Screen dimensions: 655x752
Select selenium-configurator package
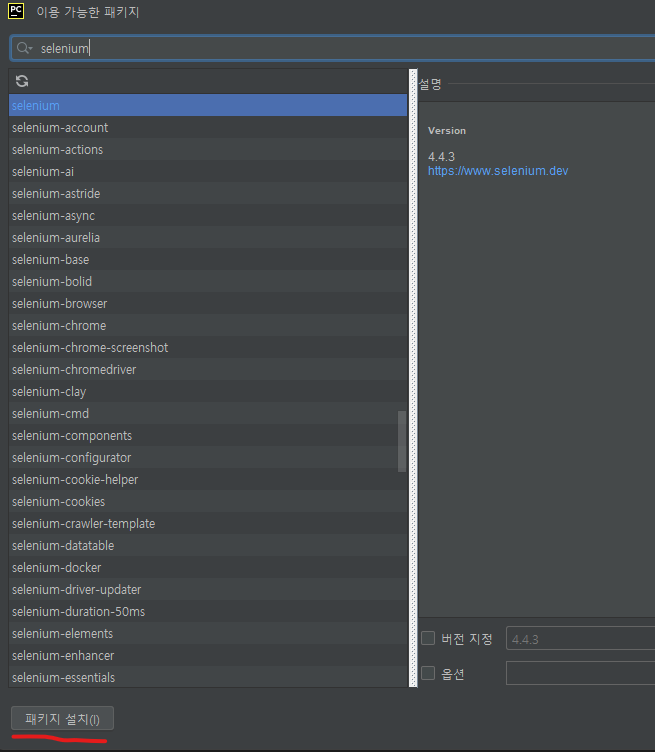(208, 458)
